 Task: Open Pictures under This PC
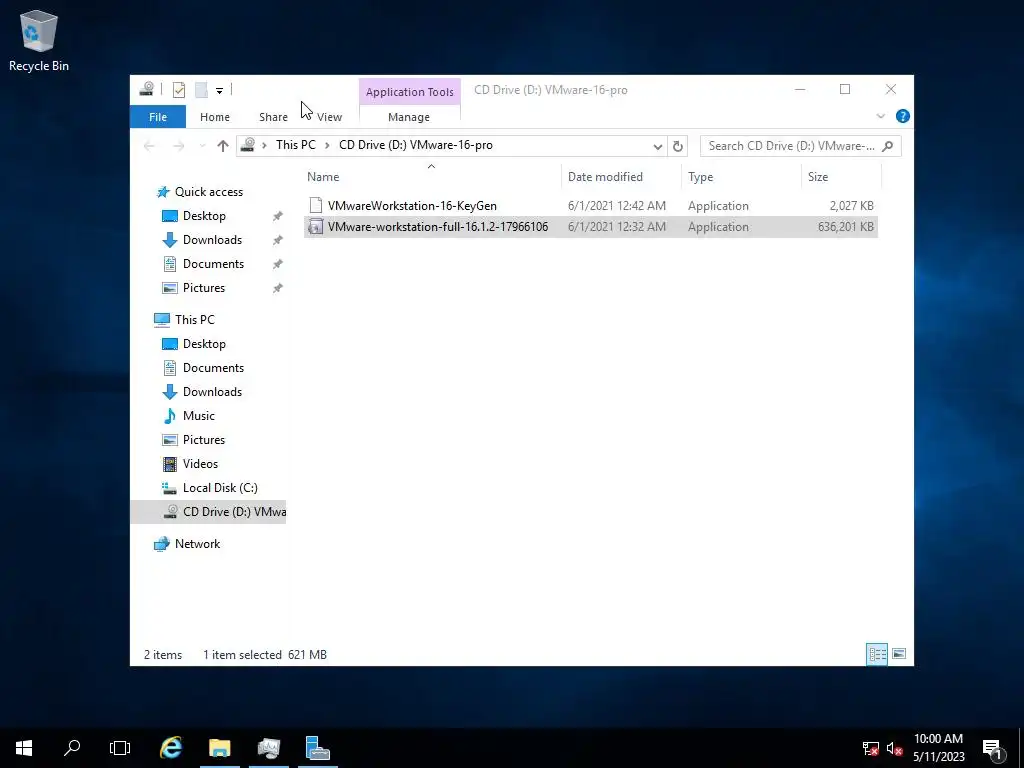[x=204, y=440]
